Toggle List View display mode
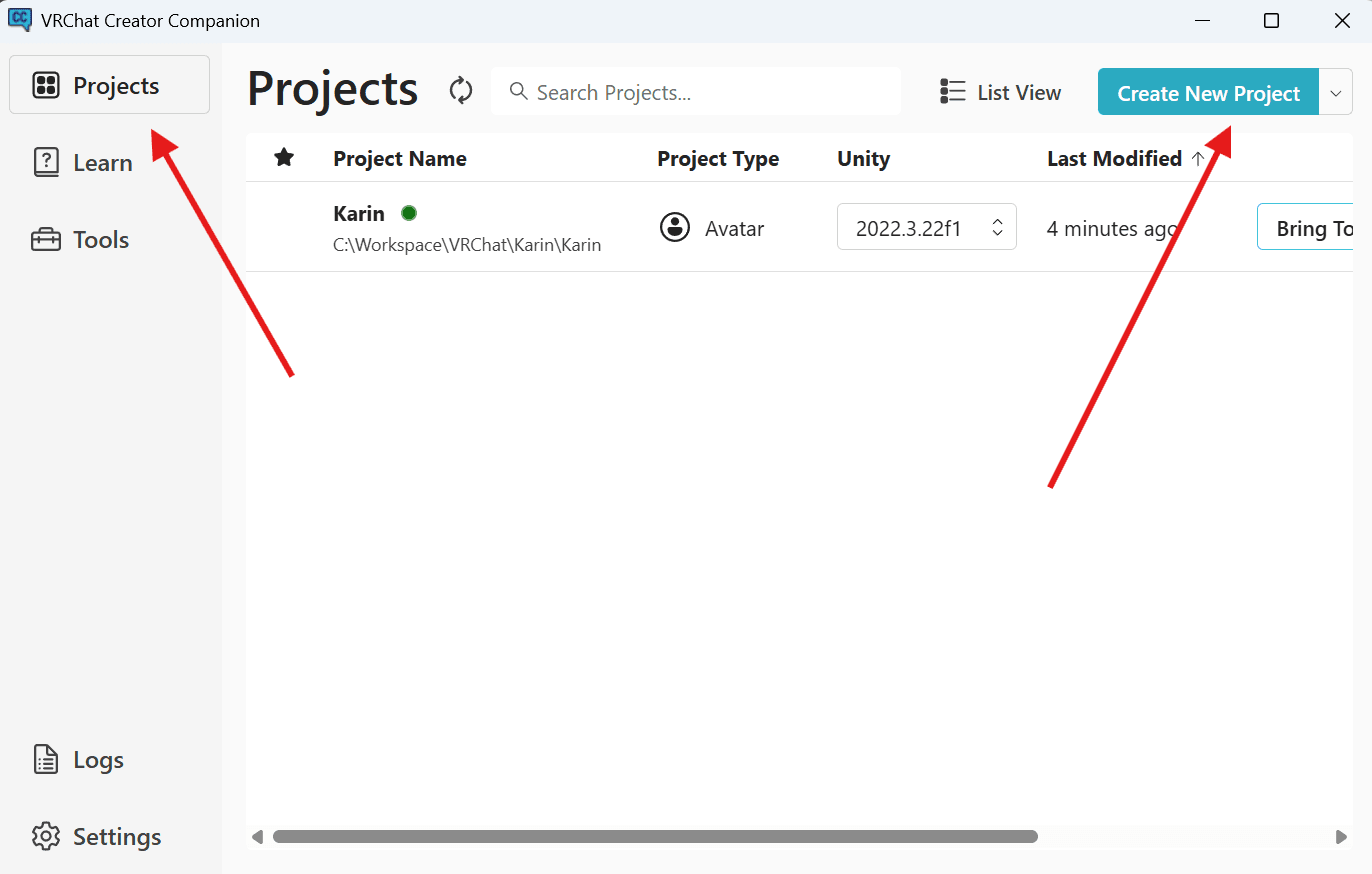 [x=999, y=92]
